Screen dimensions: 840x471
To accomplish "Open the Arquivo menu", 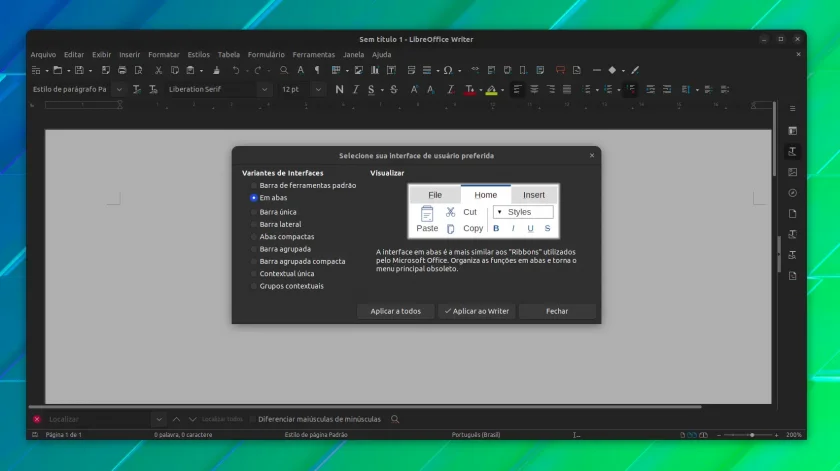I will point(43,55).
